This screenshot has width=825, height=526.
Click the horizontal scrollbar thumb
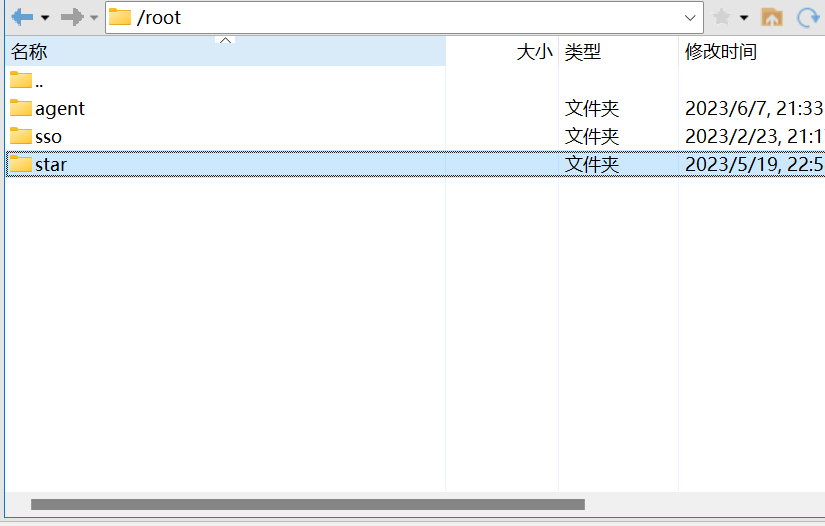307,505
